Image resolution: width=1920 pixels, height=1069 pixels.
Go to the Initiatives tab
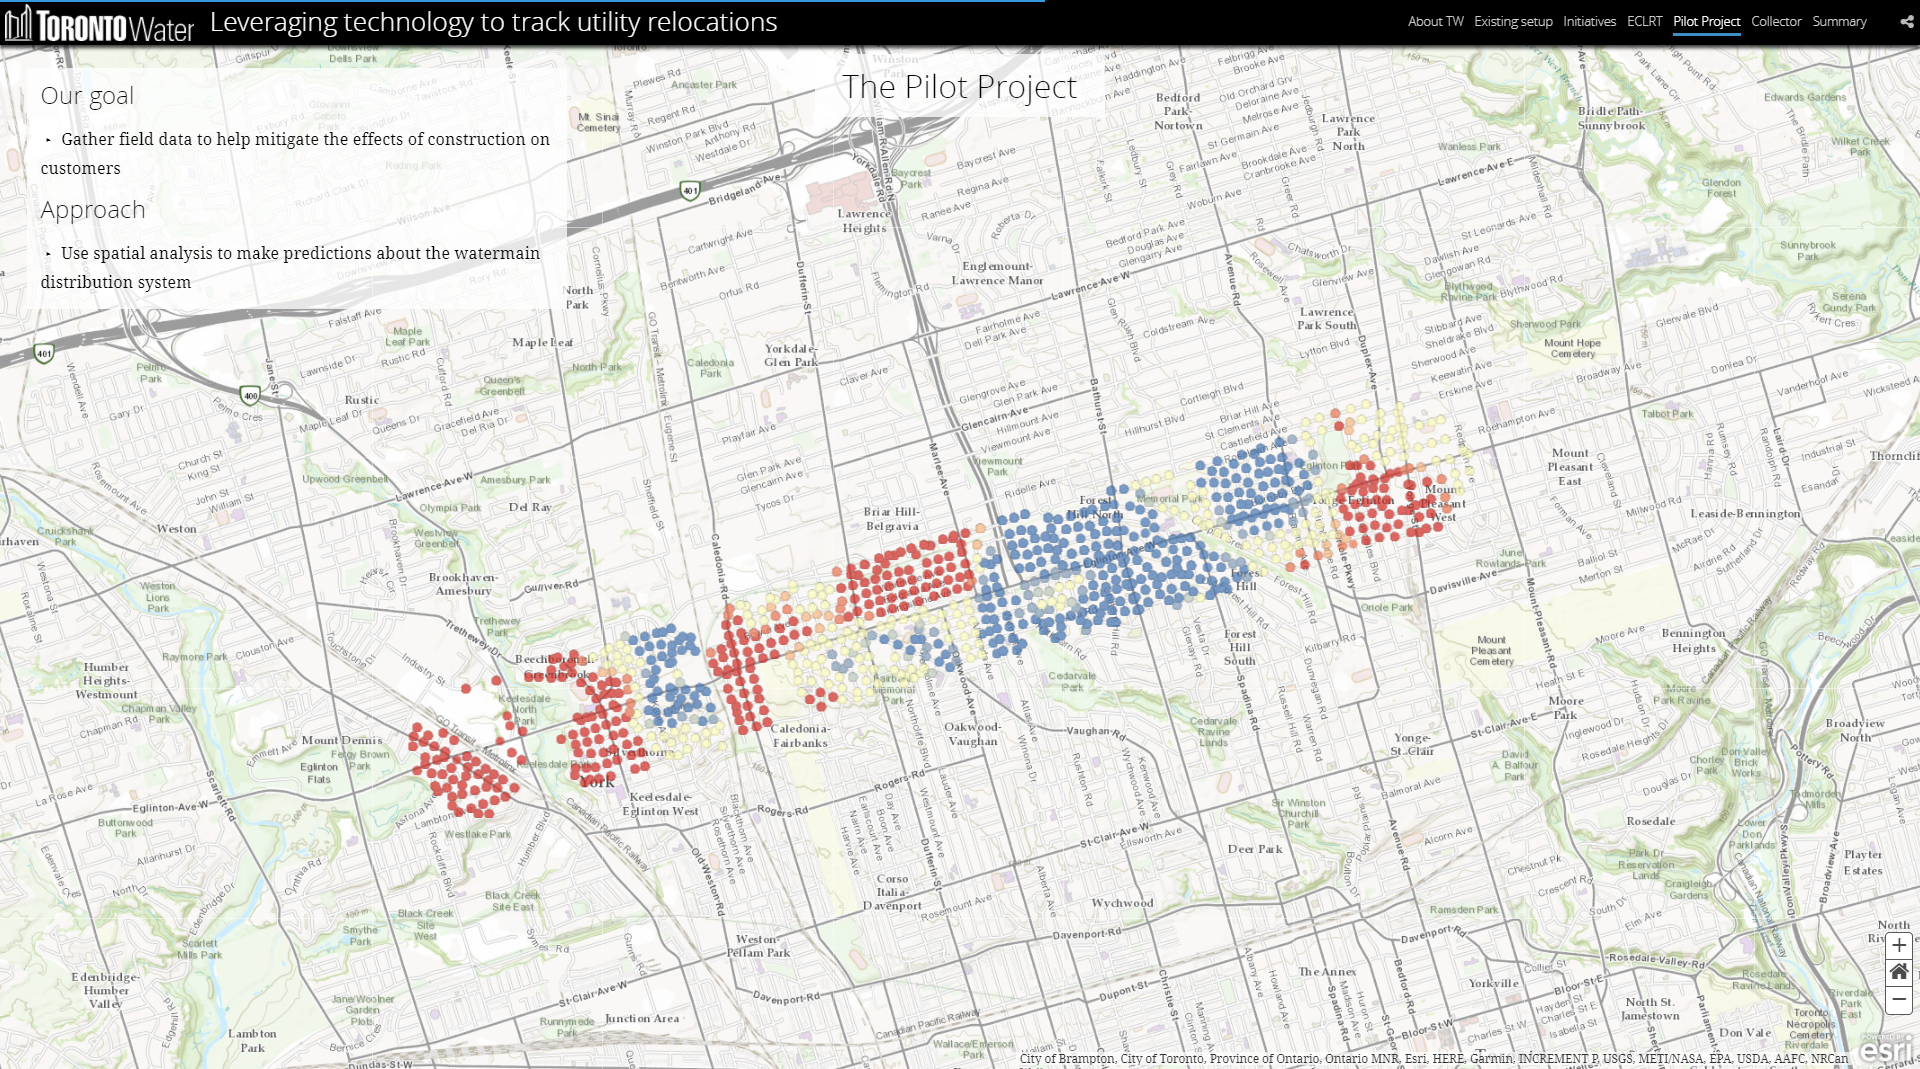pos(1589,22)
